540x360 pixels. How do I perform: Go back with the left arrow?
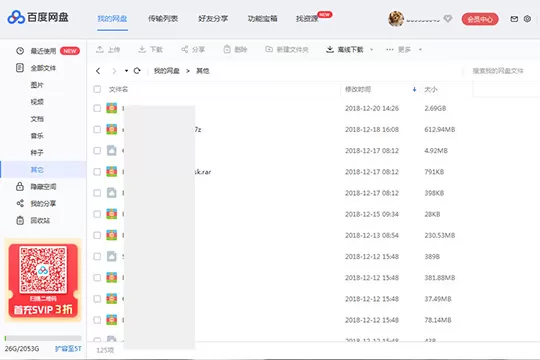click(x=98, y=71)
